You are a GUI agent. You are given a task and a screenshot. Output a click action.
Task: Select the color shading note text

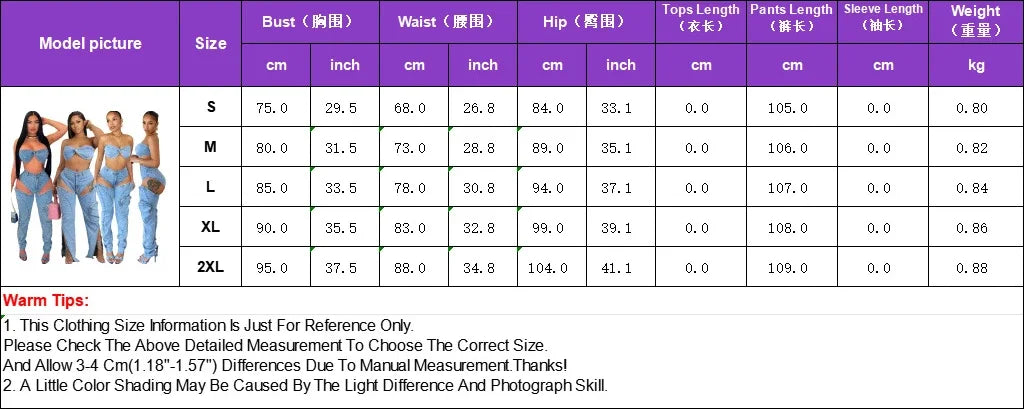[305, 385]
